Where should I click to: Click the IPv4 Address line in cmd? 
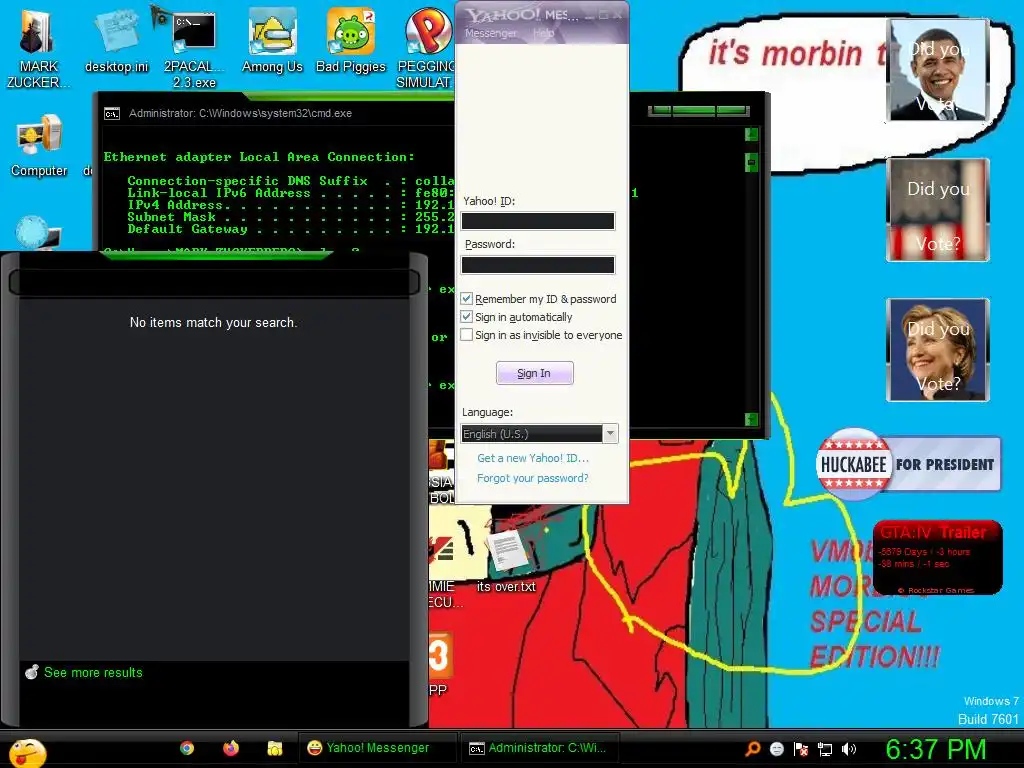click(x=291, y=205)
